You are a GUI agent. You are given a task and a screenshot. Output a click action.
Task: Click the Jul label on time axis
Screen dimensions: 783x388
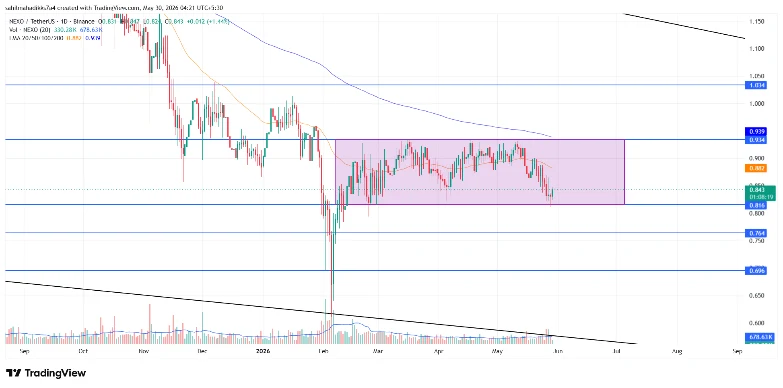click(x=617, y=352)
